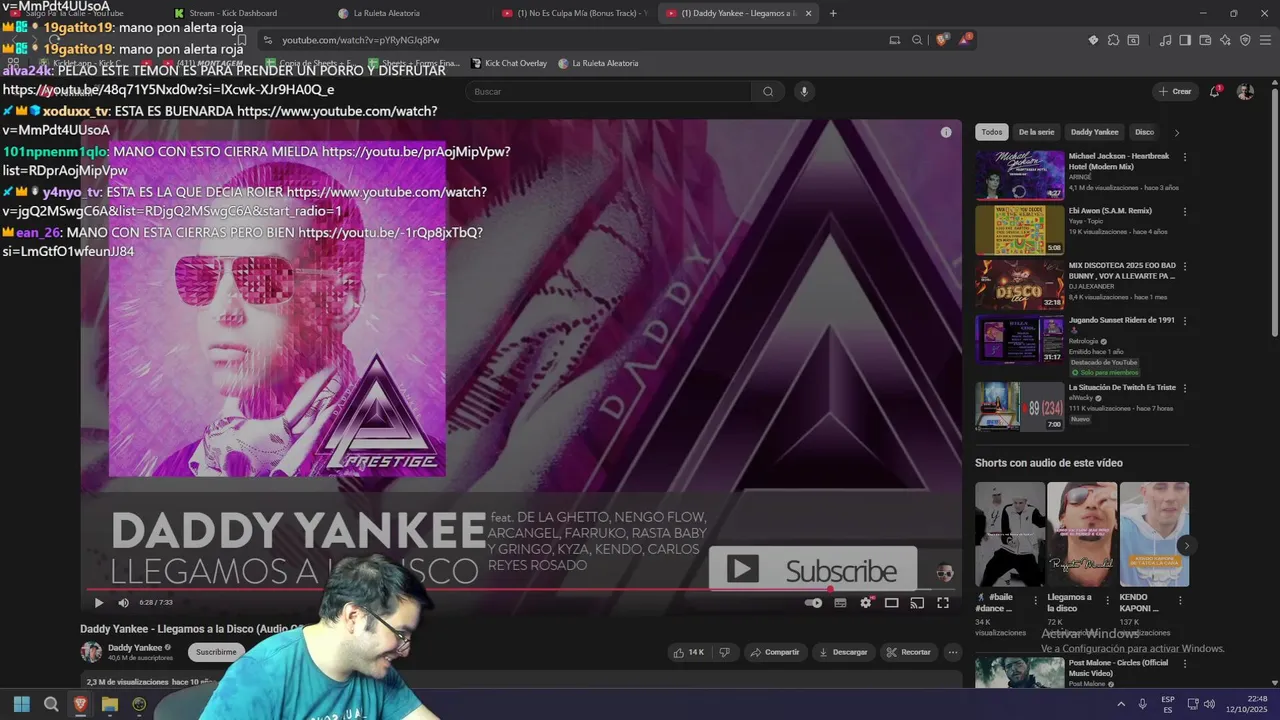Open Windows Start menu

[x=22, y=704]
